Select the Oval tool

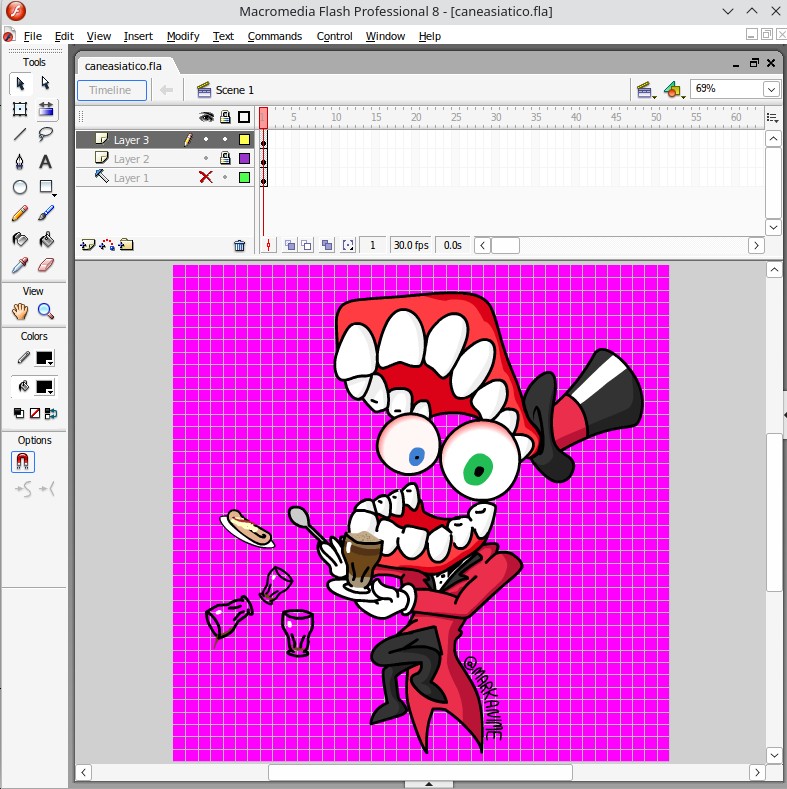pos(20,187)
